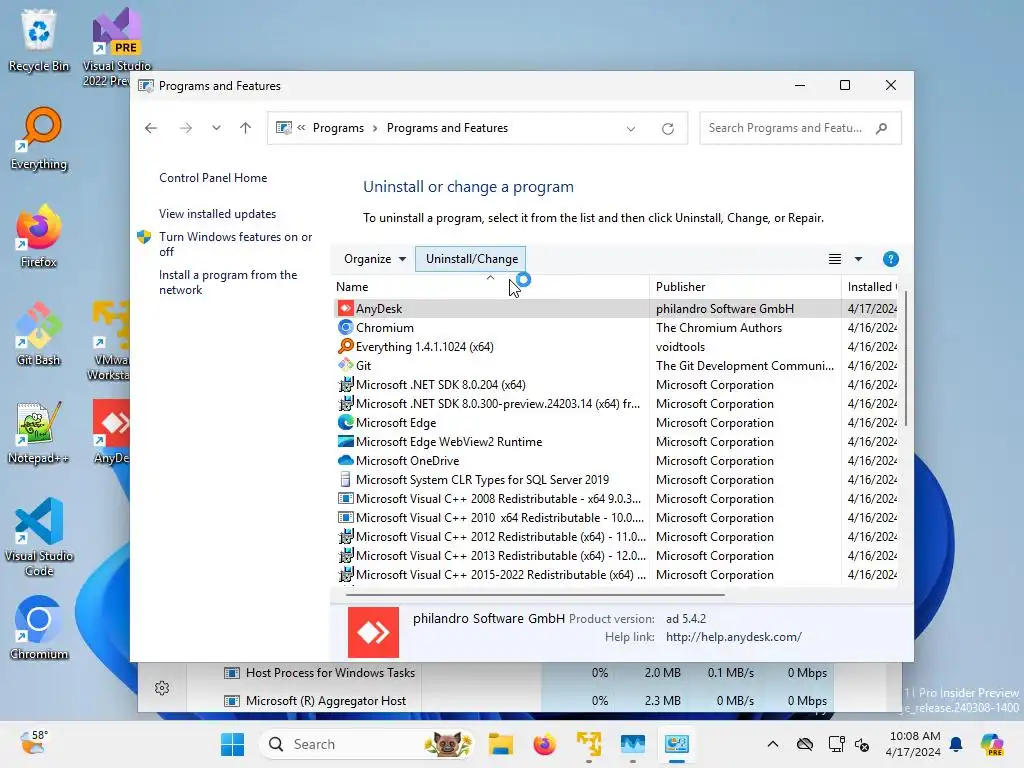
Task: Click the Chromium icon in program list
Action: coord(345,327)
